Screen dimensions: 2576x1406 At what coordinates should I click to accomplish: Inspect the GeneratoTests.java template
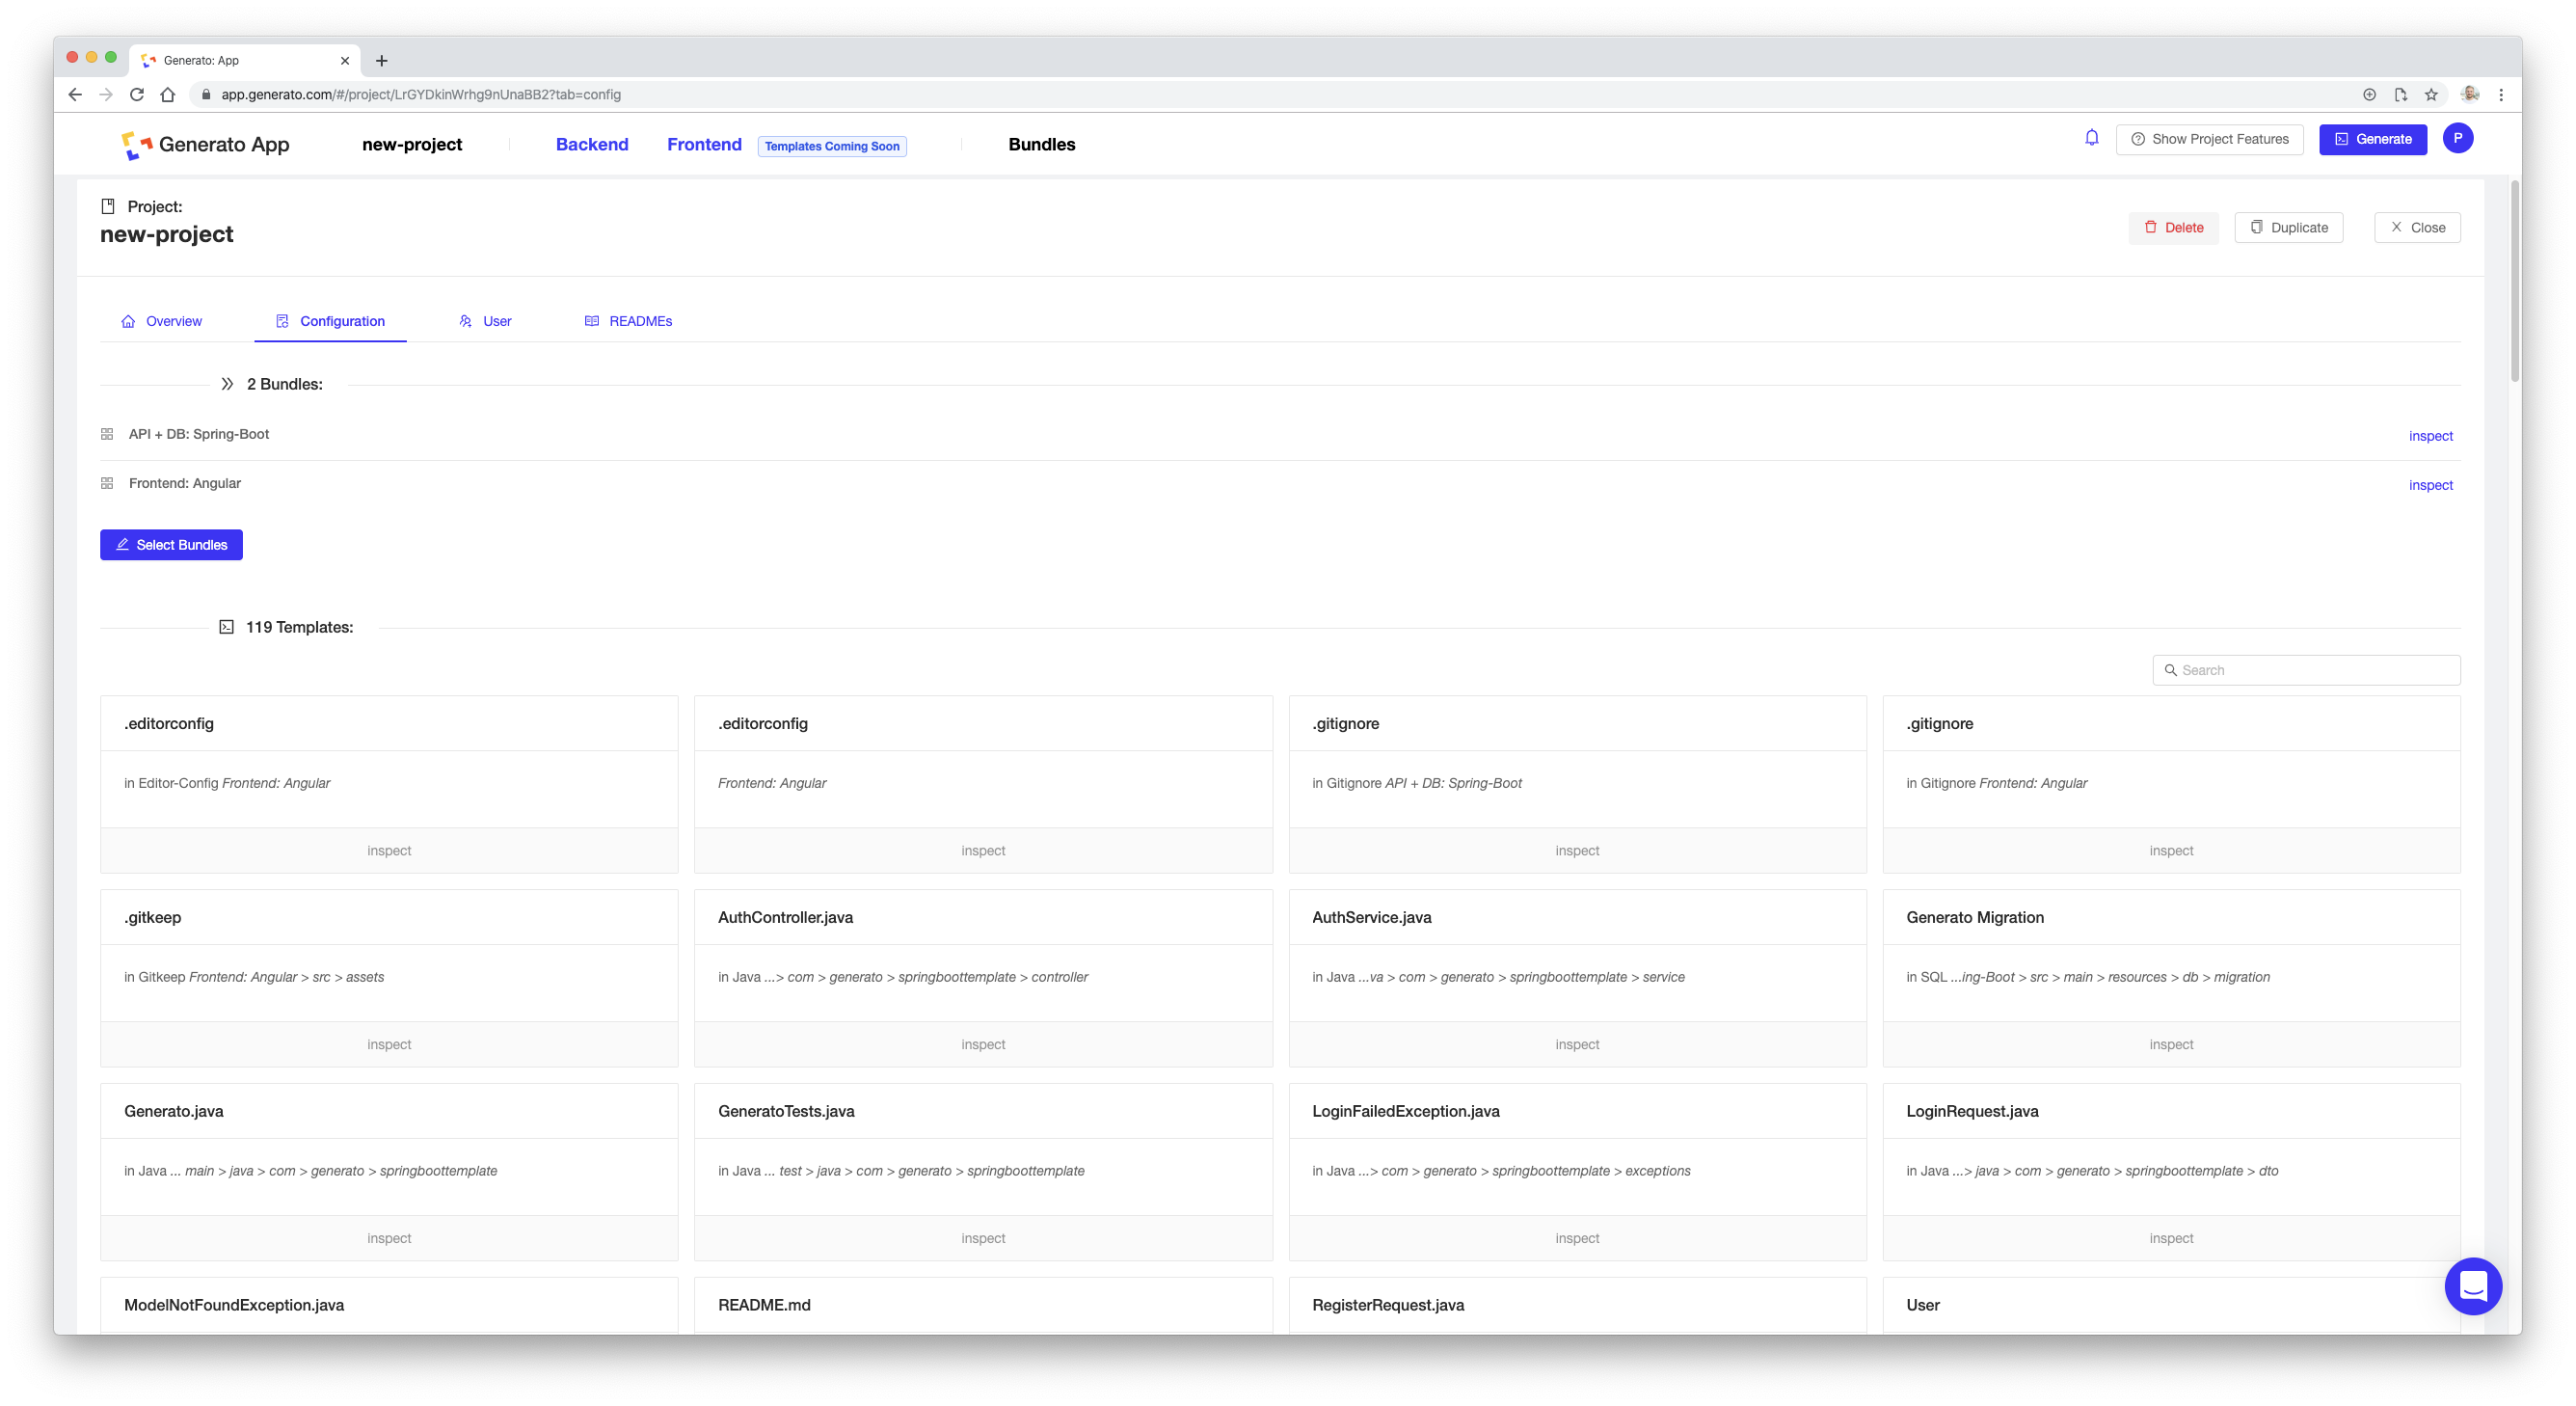pos(983,1238)
